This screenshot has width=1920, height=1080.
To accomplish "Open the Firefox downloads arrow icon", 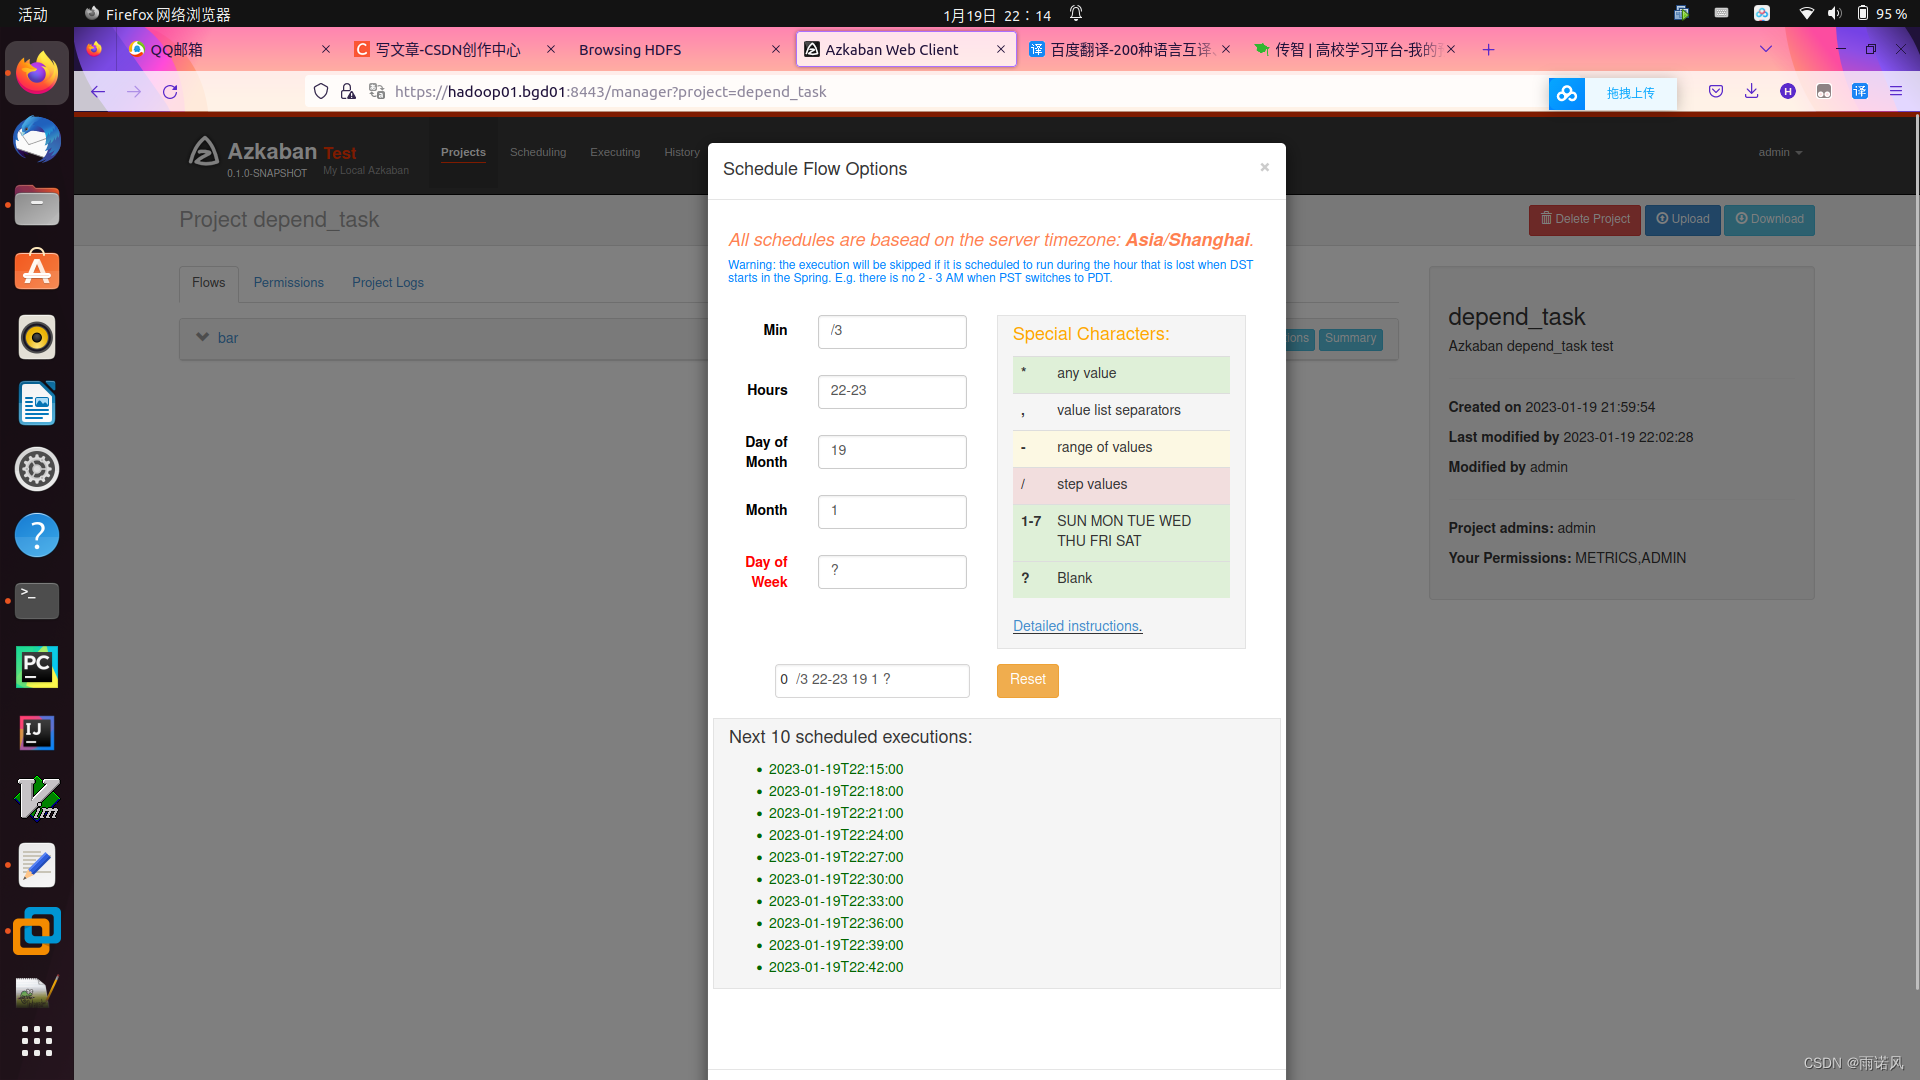I will point(1751,92).
